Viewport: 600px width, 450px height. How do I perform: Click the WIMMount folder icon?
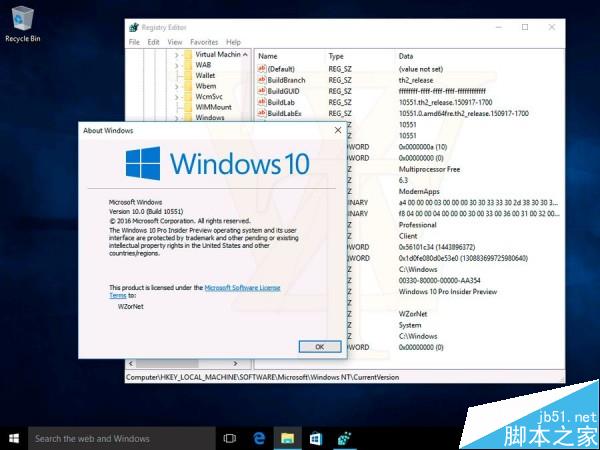coord(188,107)
